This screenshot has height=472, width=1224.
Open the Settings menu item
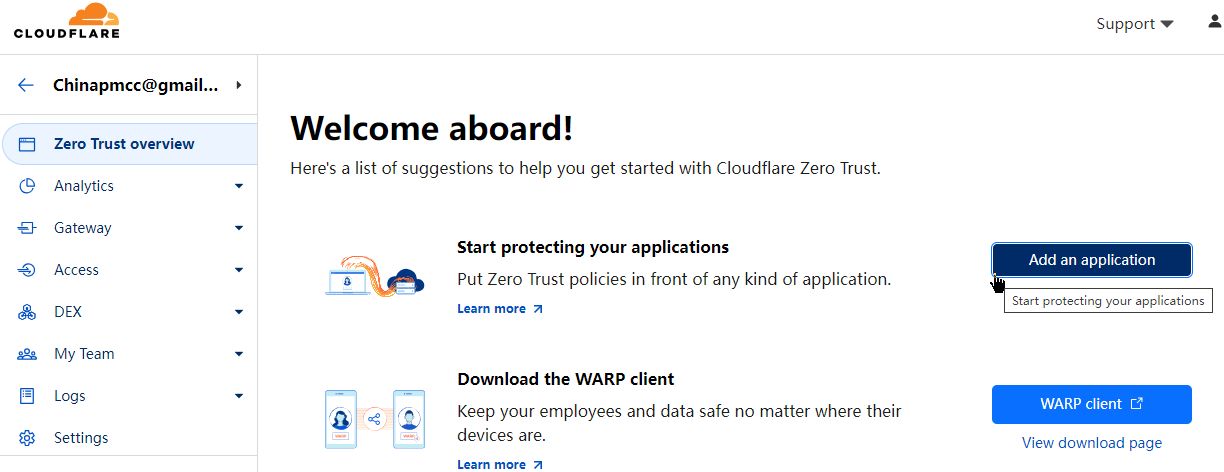tap(81, 438)
